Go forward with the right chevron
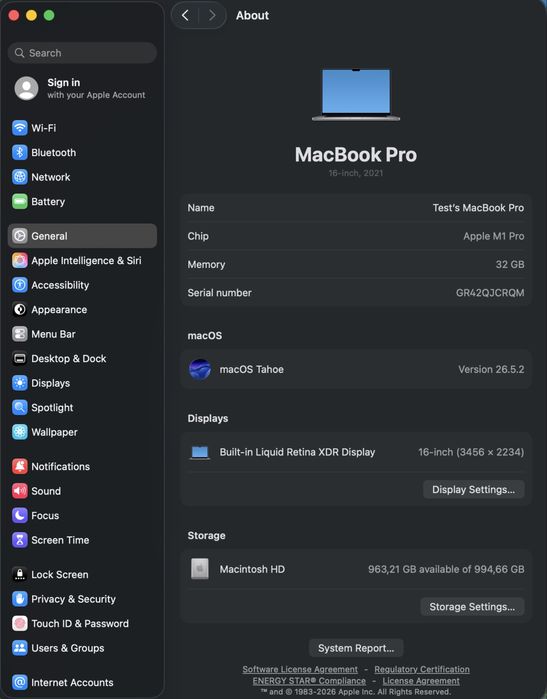Image resolution: width=547 pixels, height=699 pixels. coord(212,16)
